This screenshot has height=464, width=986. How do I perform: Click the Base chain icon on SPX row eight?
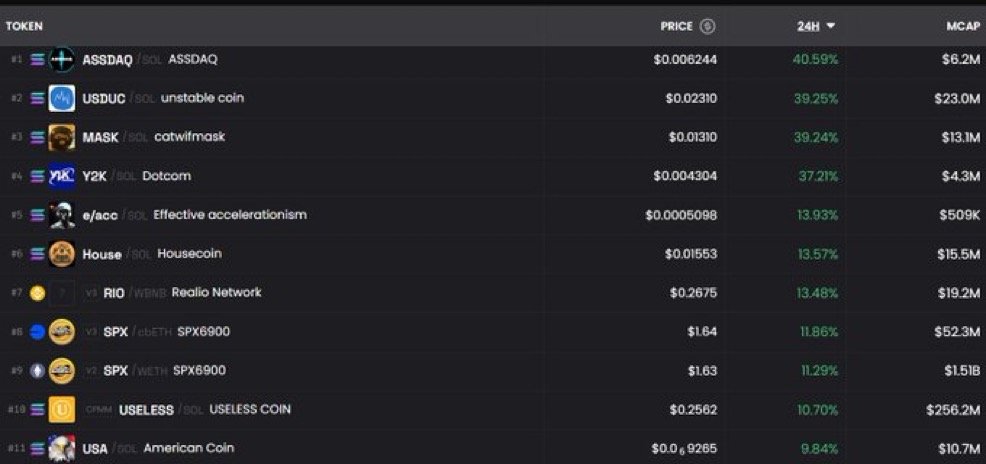(x=38, y=332)
